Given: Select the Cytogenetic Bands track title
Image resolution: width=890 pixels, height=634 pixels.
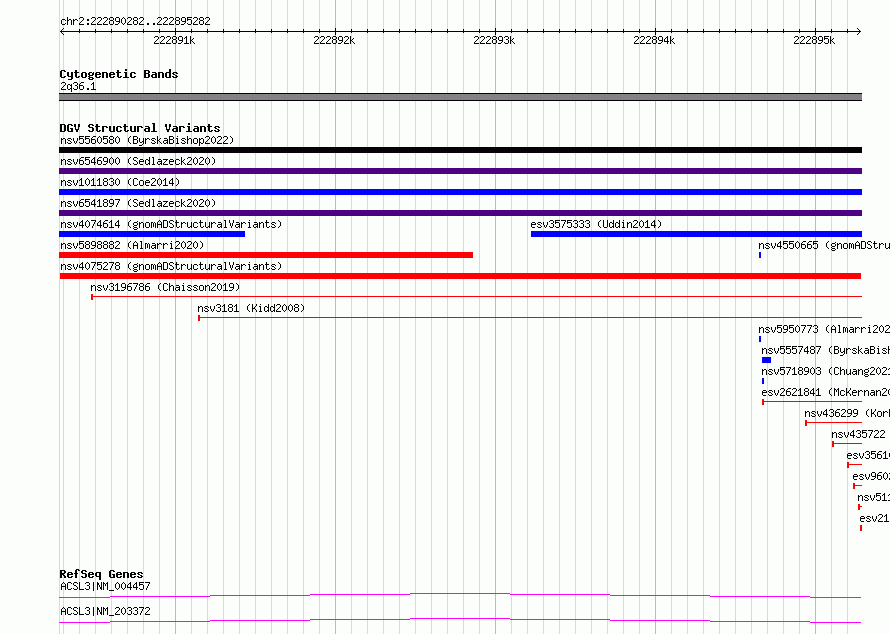Looking at the screenshot, I should [119, 74].
